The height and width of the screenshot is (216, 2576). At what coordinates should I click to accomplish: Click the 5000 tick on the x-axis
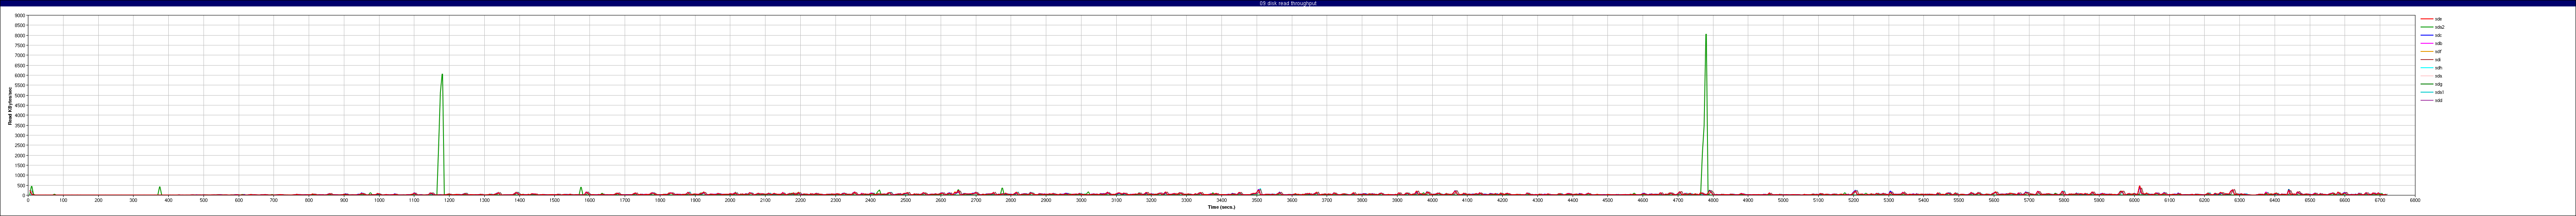1783,200
